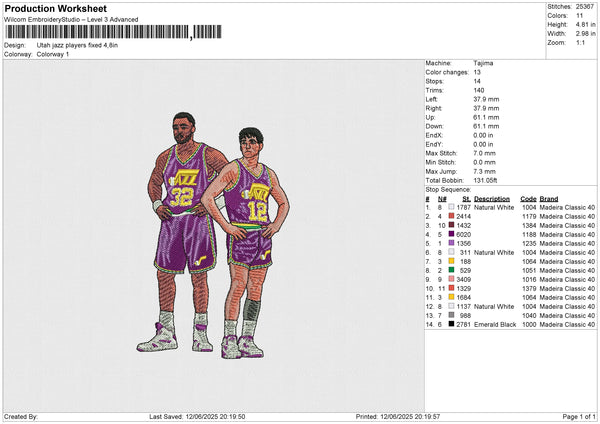Pick the pink swatch beside 3409

tap(452, 279)
